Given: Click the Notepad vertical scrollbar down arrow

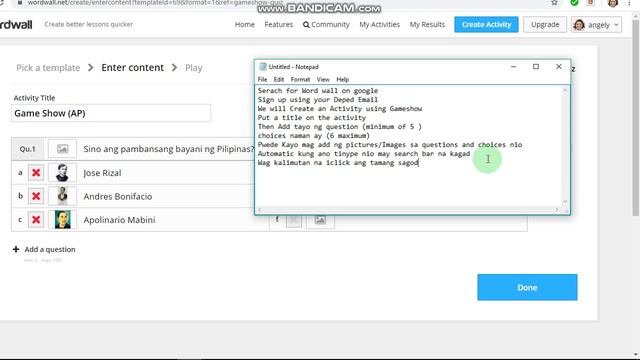Looking at the screenshot, I should coord(565,202).
